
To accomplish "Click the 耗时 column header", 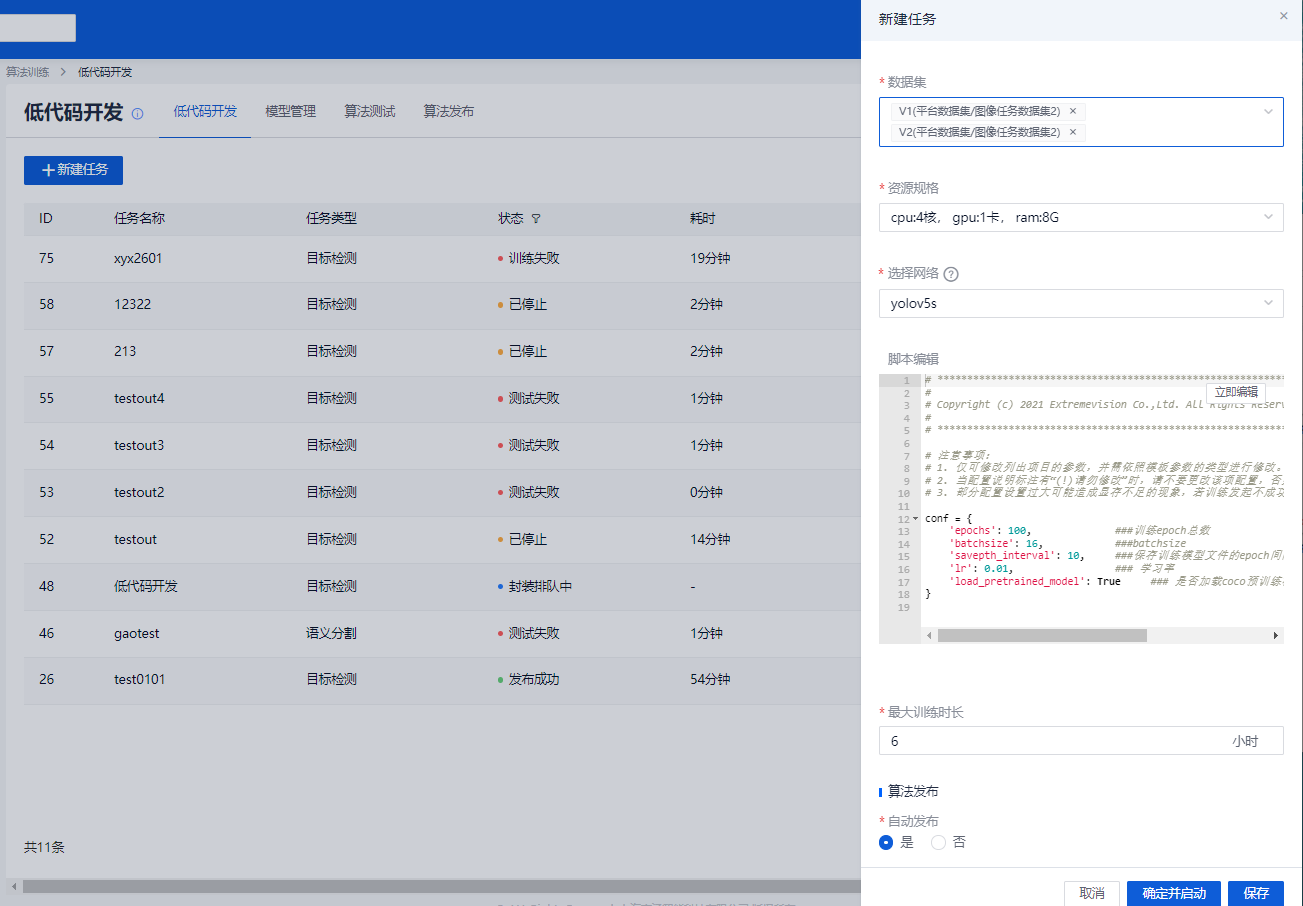I will [x=703, y=218].
